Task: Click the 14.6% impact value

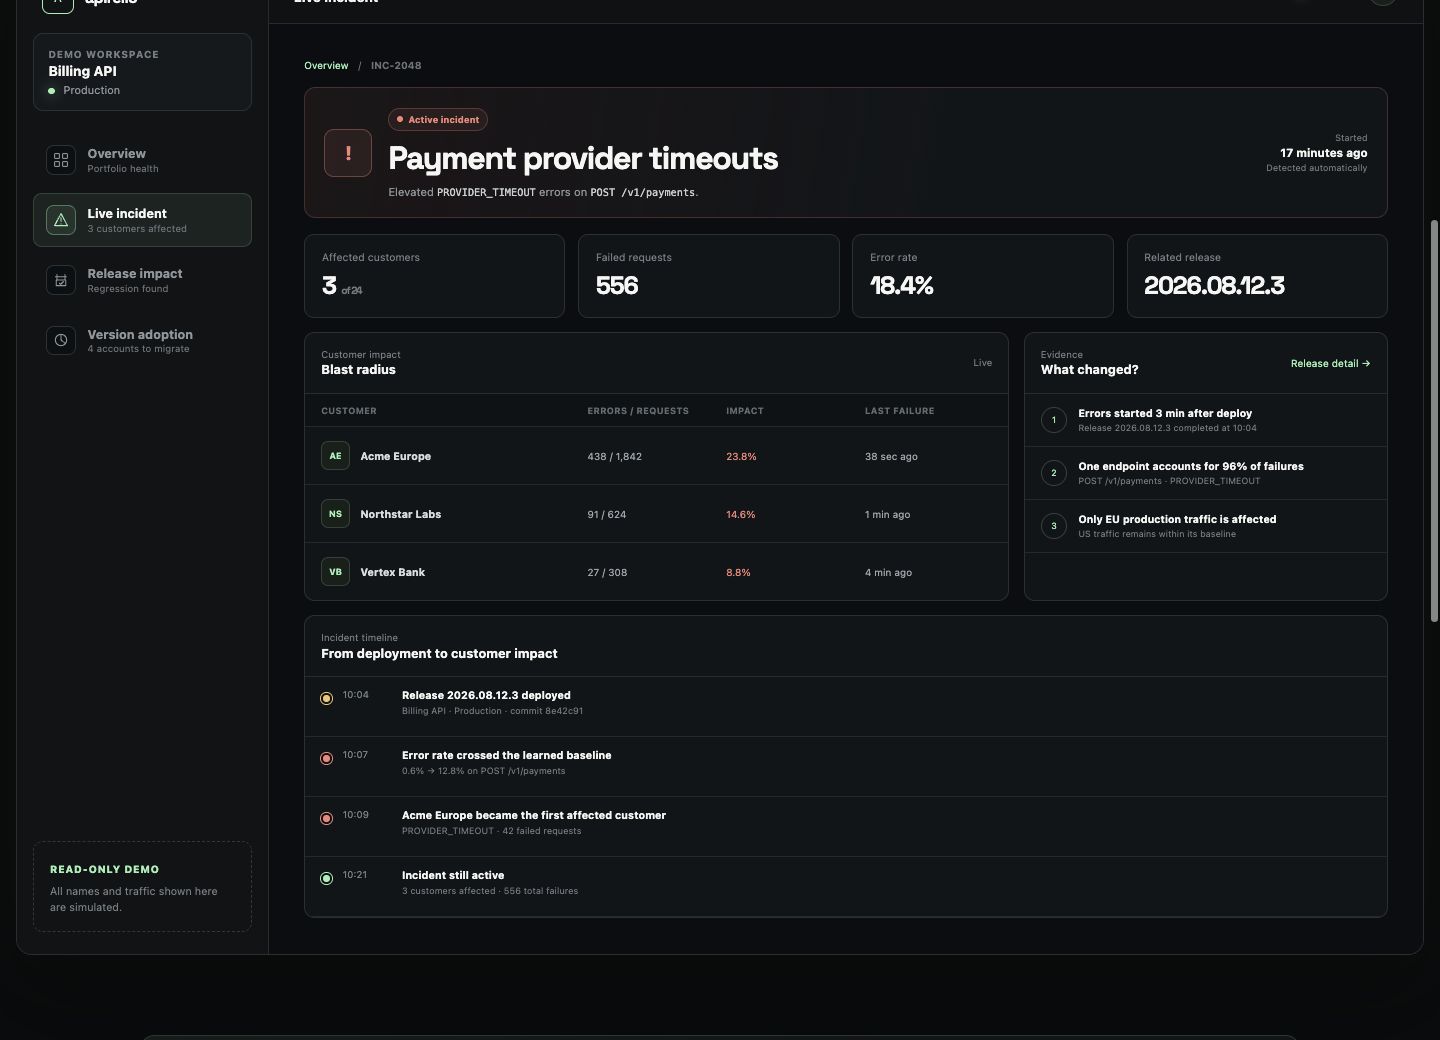Action: click(741, 515)
